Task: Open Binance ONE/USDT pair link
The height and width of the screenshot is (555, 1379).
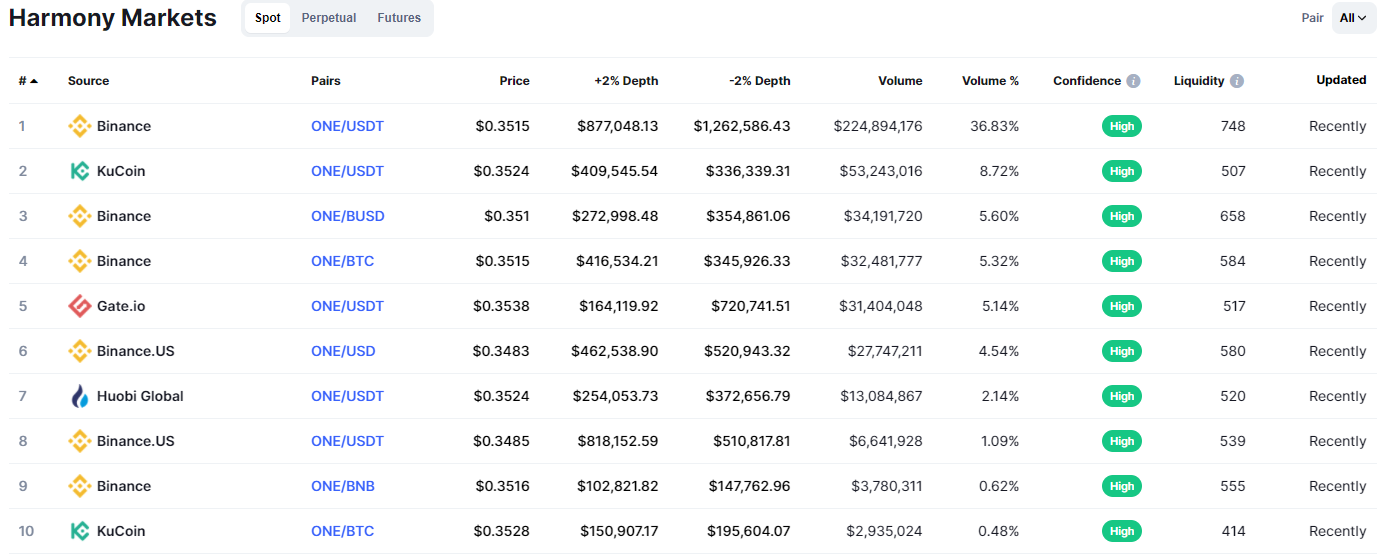Action: (347, 126)
